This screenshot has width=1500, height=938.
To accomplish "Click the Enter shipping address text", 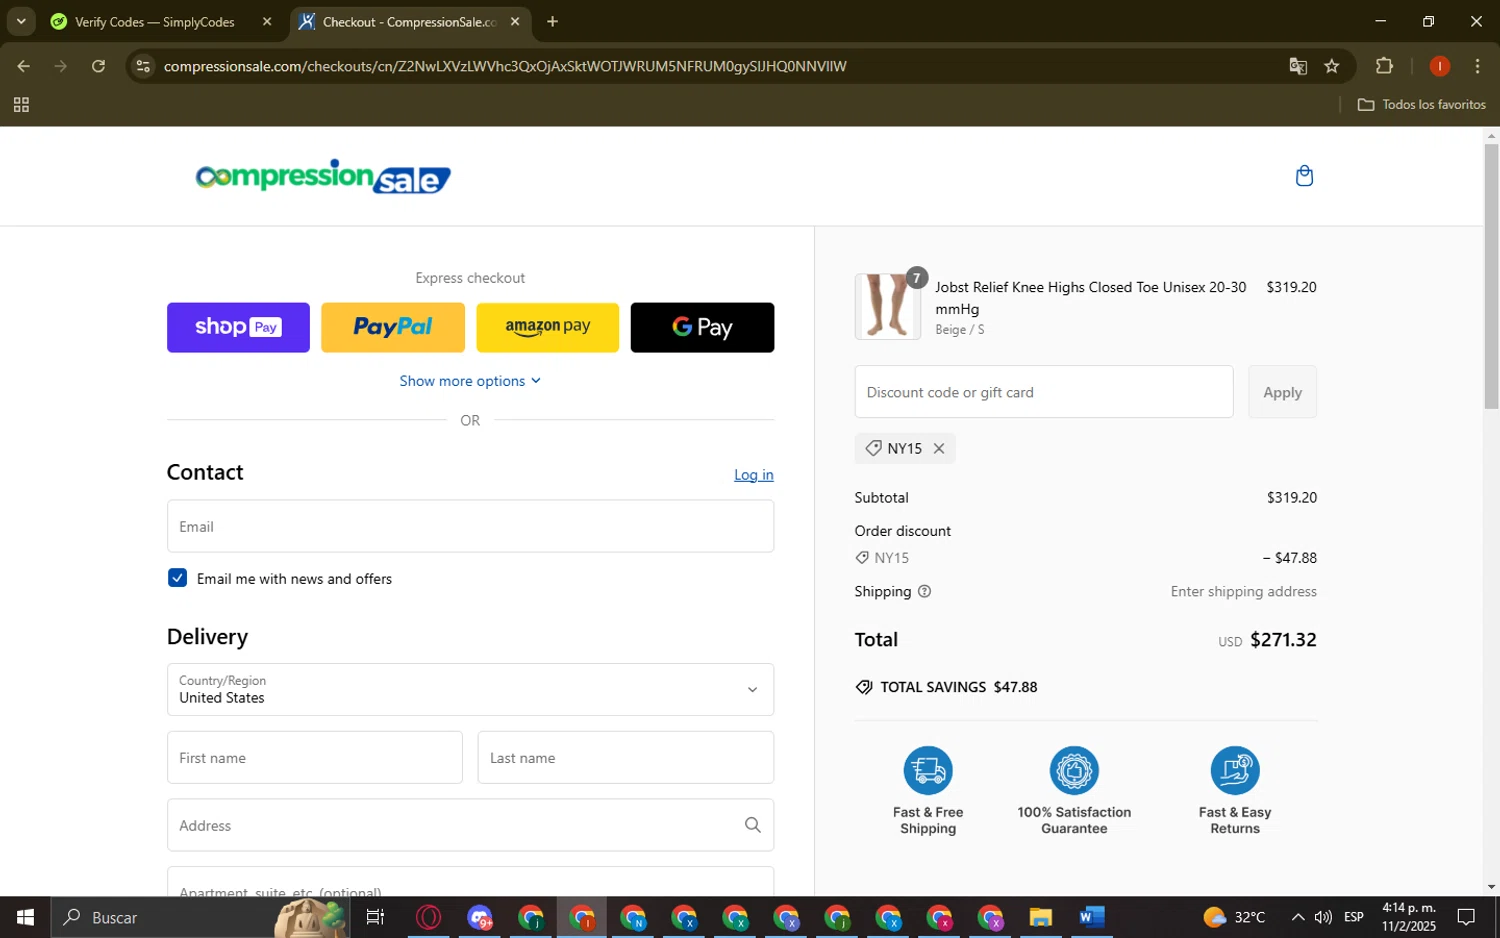I will [x=1244, y=592].
